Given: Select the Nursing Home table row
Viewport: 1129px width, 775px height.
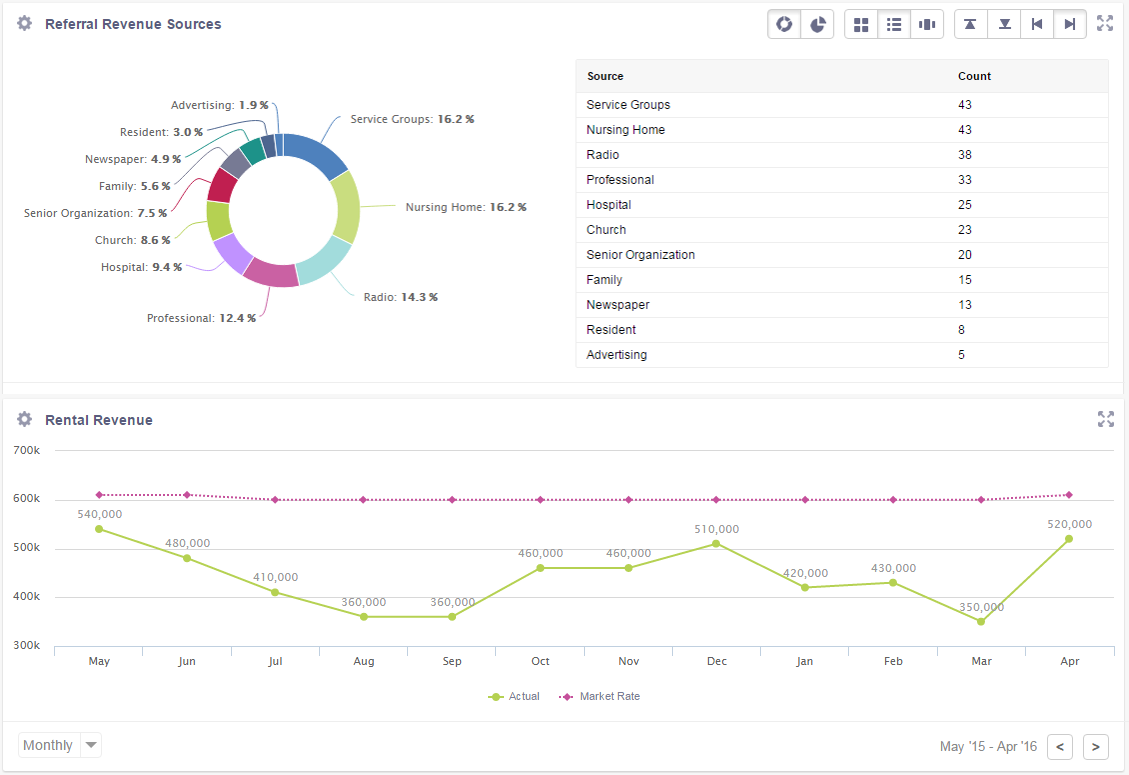Looking at the screenshot, I should coord(700,129).
